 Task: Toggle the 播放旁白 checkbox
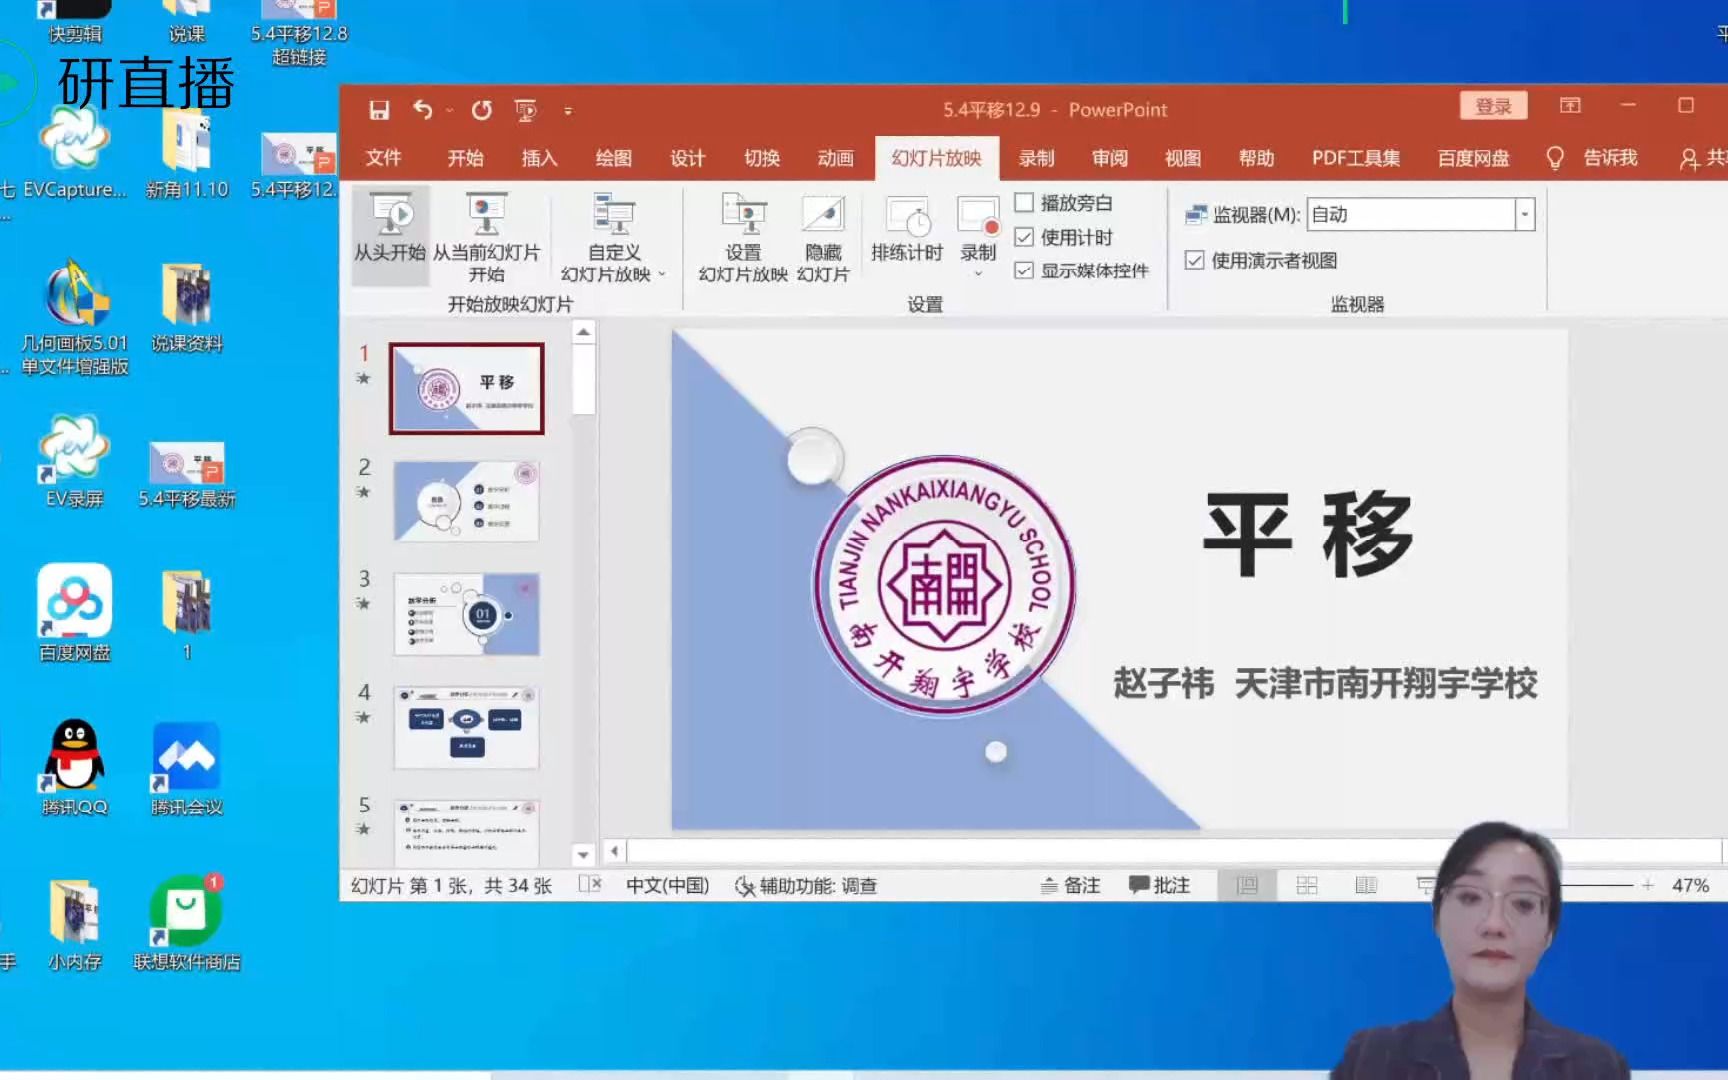tap(1024, 203)
